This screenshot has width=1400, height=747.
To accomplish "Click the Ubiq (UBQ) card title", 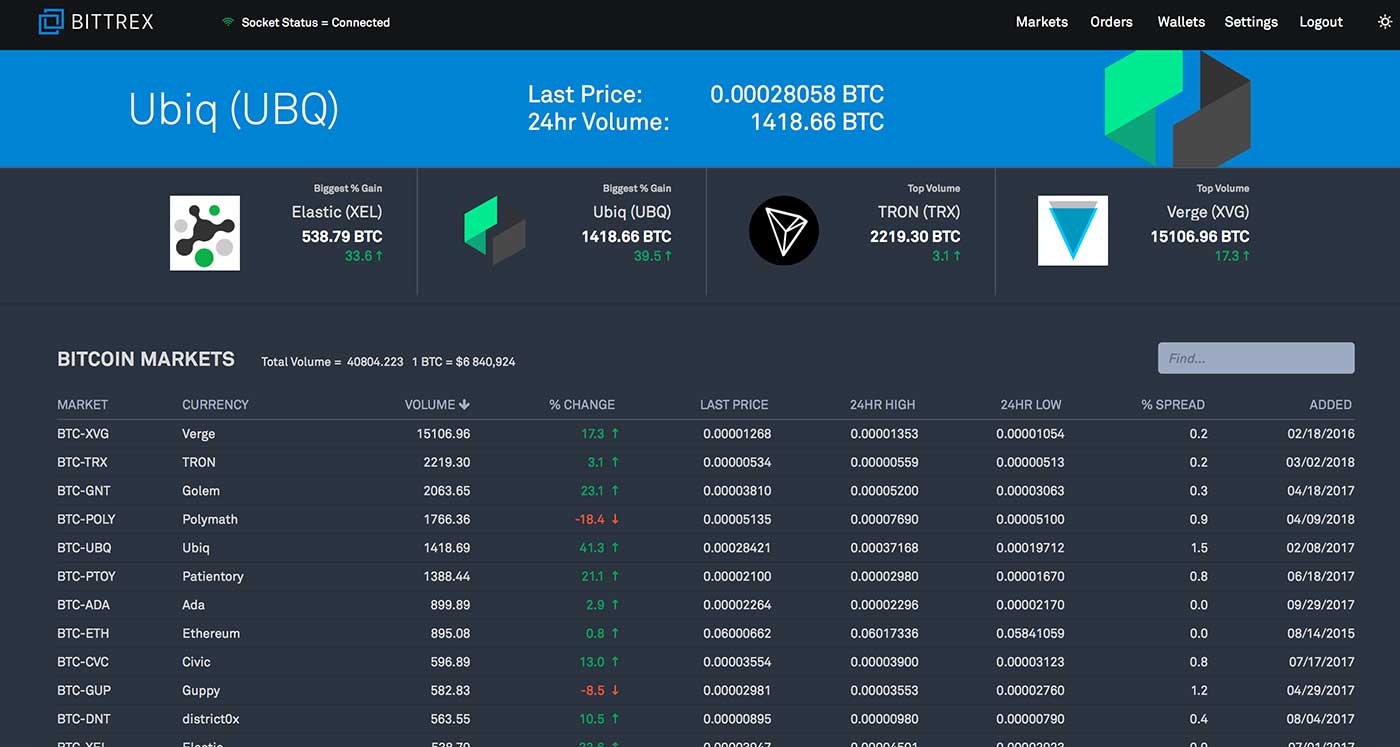I will pyautogui.click(x=632, y=212).
